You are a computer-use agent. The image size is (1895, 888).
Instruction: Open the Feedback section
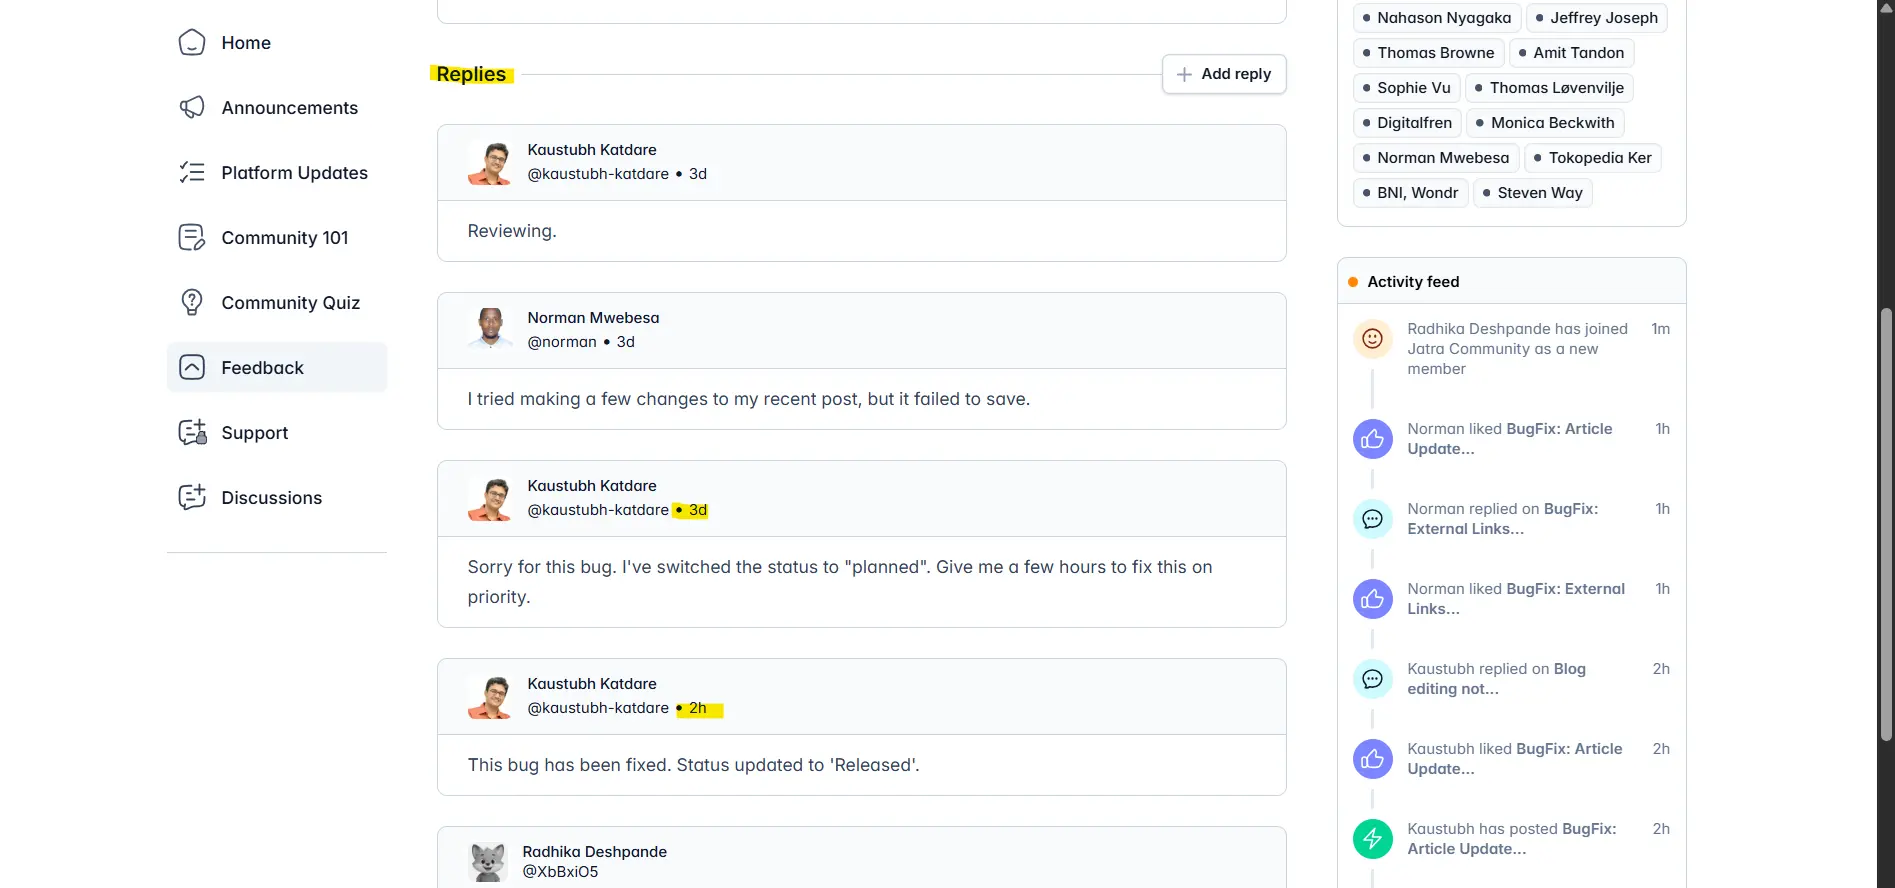[x=262, y=368]
